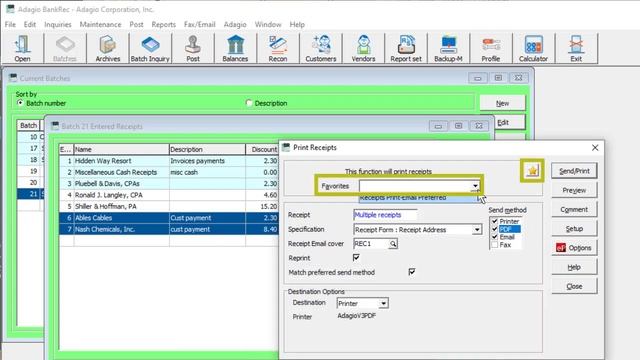Click the Description column header in receipts

207,149
